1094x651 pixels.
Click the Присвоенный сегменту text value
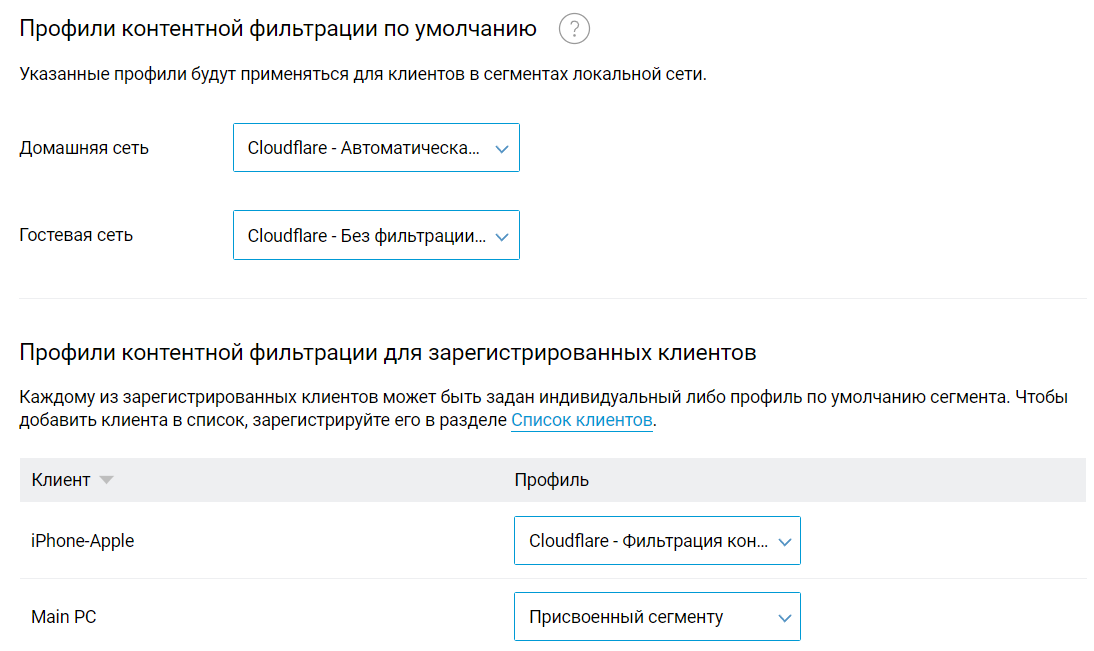[626, 617]
